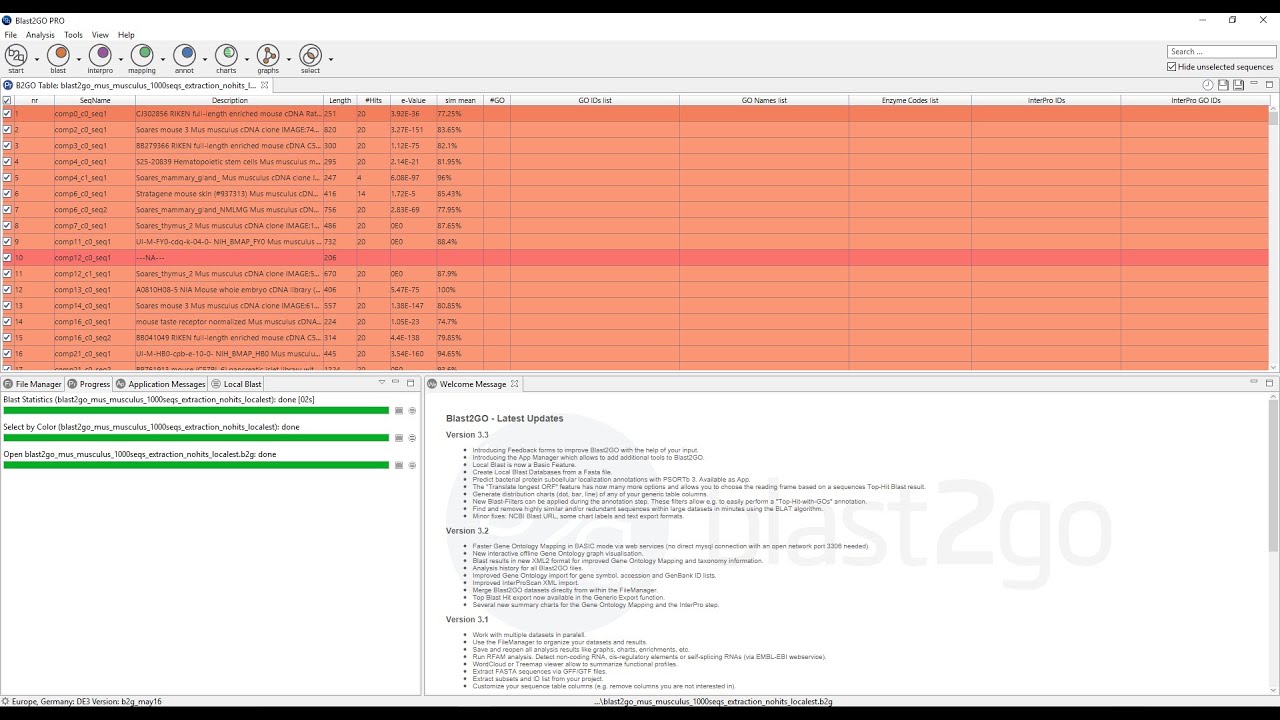The height and width of the screenshot is (720, 1280).
Task: Open the File menu
Action: pyautogui.click(x=10, y=35)
